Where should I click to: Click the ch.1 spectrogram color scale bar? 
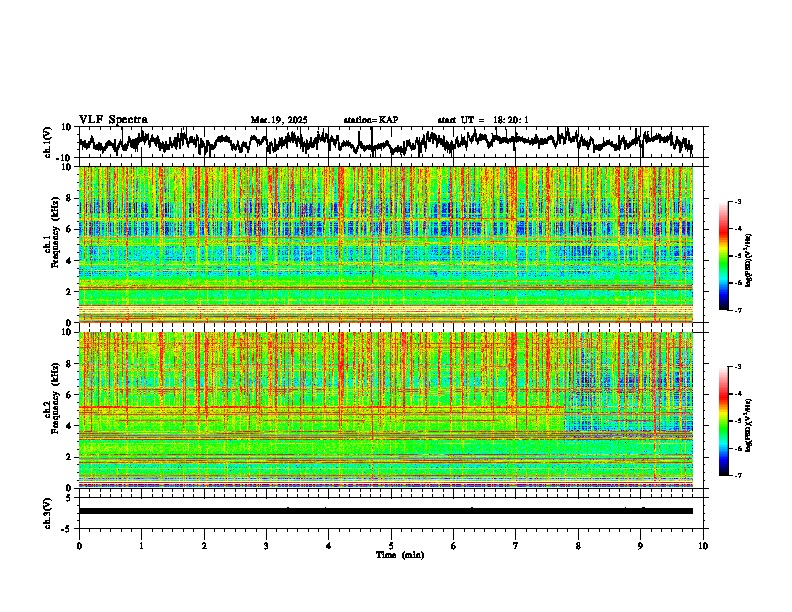(723, 256)
